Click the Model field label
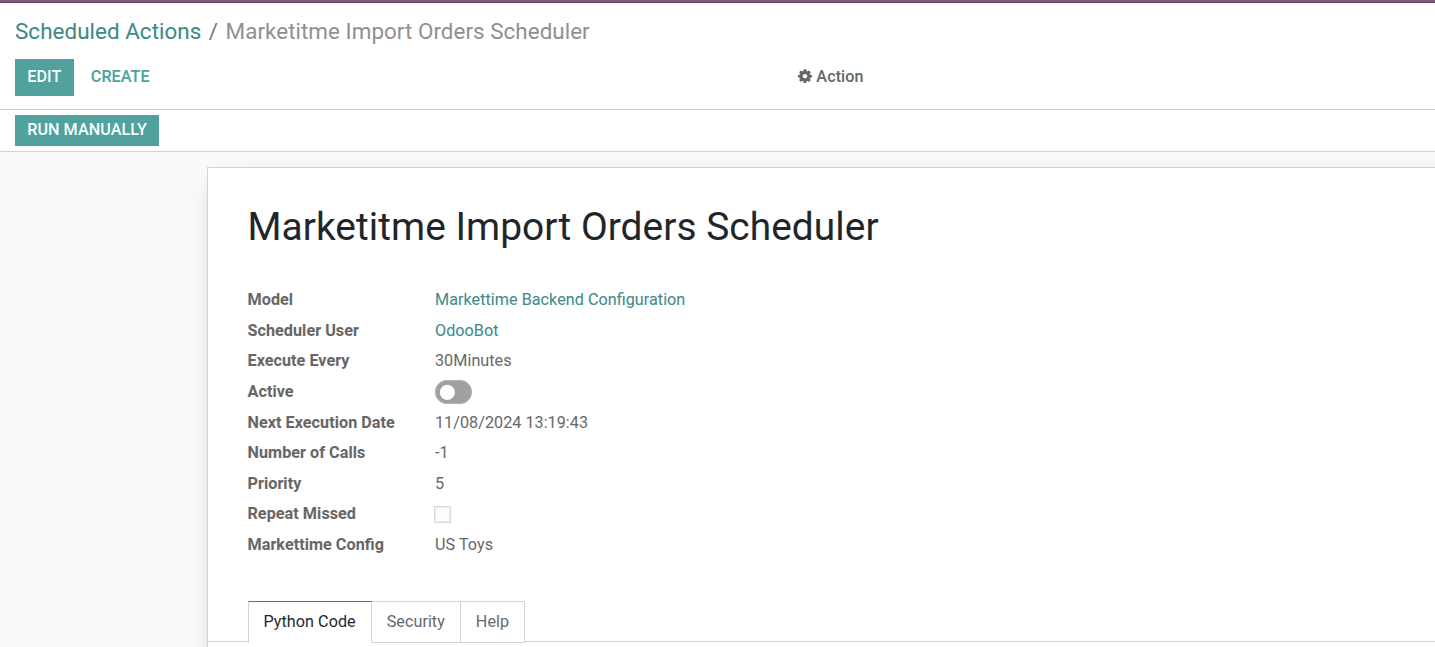Viewport: 1435px width, 647px height. 270,299
